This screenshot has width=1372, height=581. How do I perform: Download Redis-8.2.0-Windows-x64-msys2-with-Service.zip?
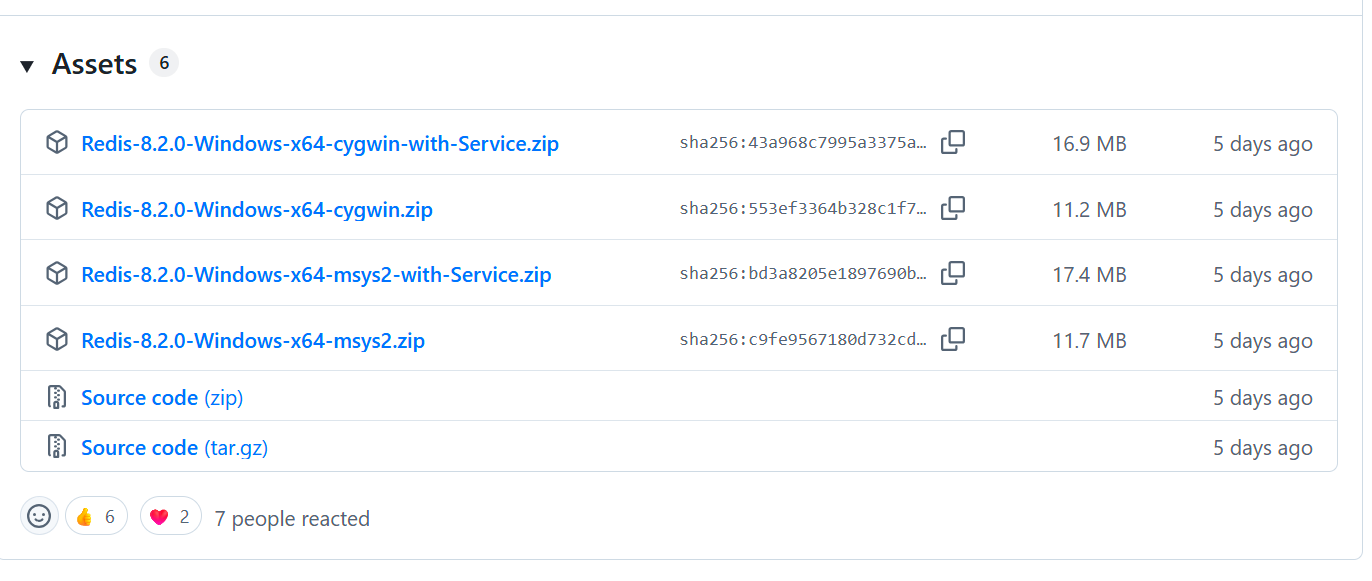click(316, 275)
